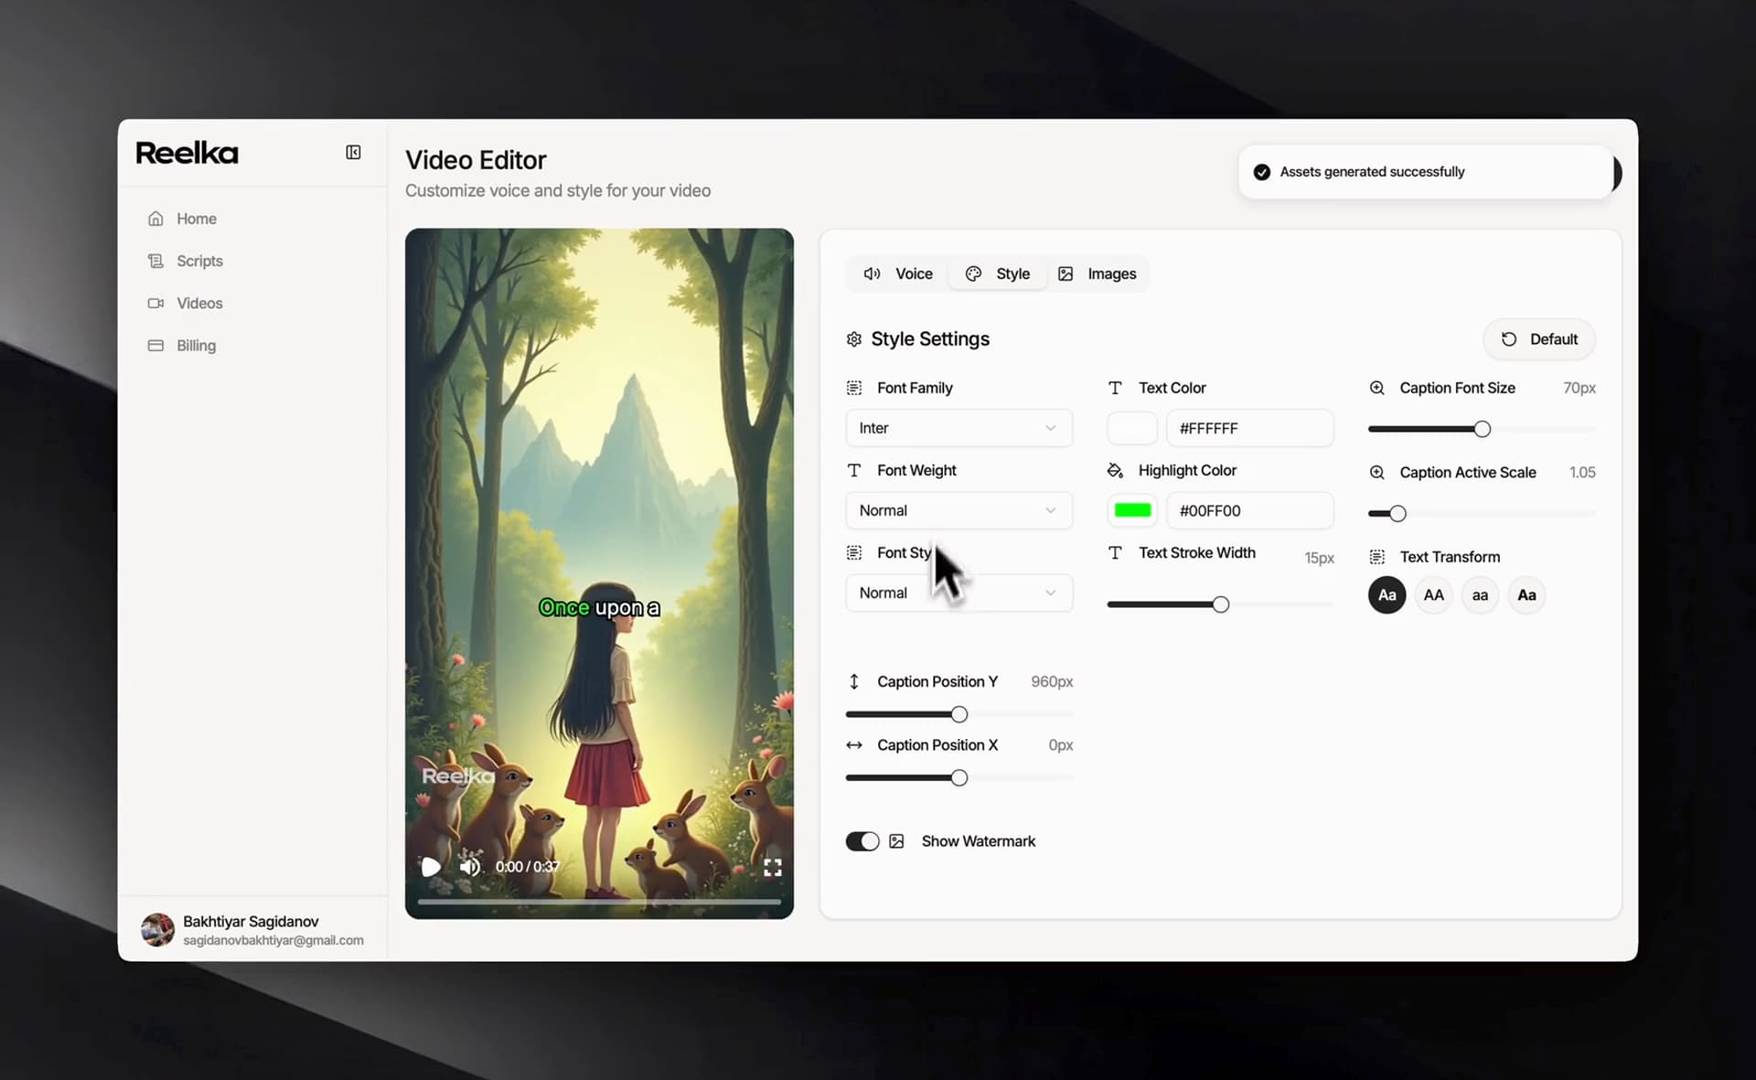Enter fullscreen video preview
1756x1080 pixels.
coord(773,867)
